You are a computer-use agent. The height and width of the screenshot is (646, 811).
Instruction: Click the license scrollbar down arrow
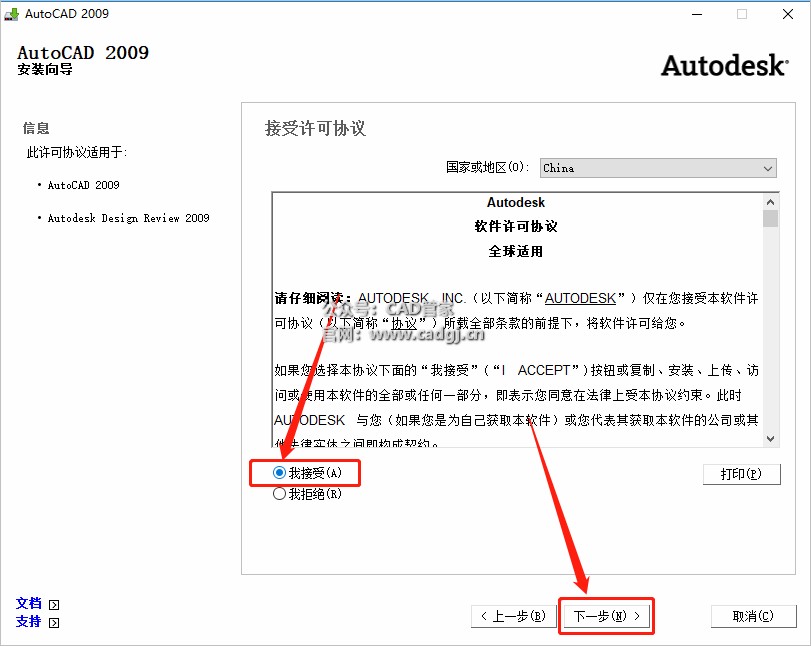coord(770,439)
